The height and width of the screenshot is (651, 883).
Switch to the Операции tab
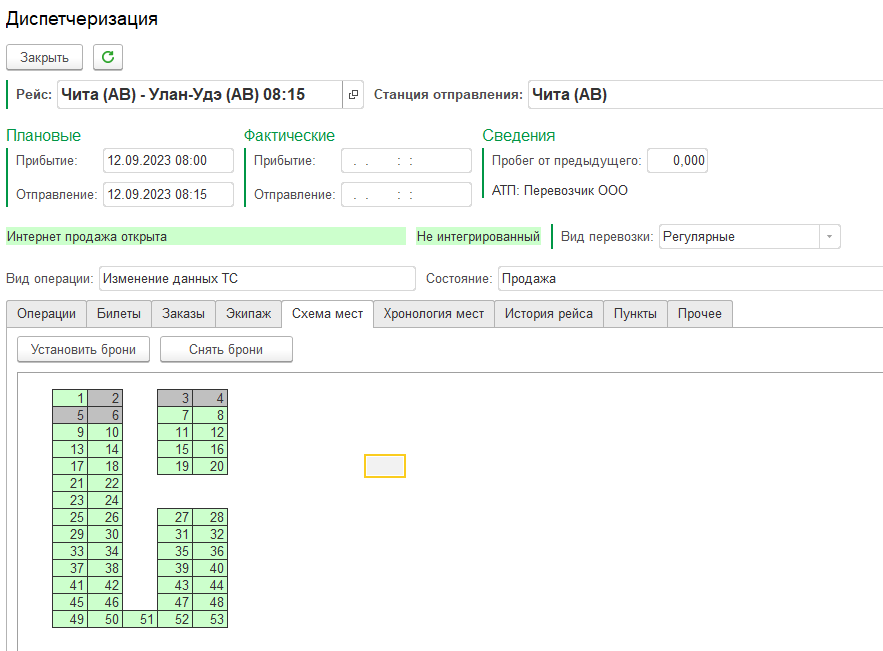[46, 314]
